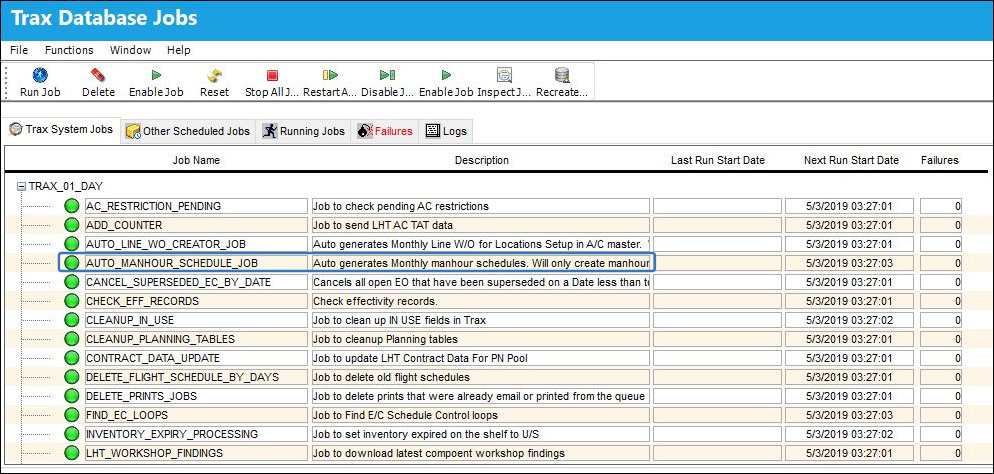Image resolution: width=994 pixels, height=474 pixels.
Task: Select the DELETE_FLIGHT_SCHEDULE_BY_DAYS job name
Action: (x=196, y=377)
